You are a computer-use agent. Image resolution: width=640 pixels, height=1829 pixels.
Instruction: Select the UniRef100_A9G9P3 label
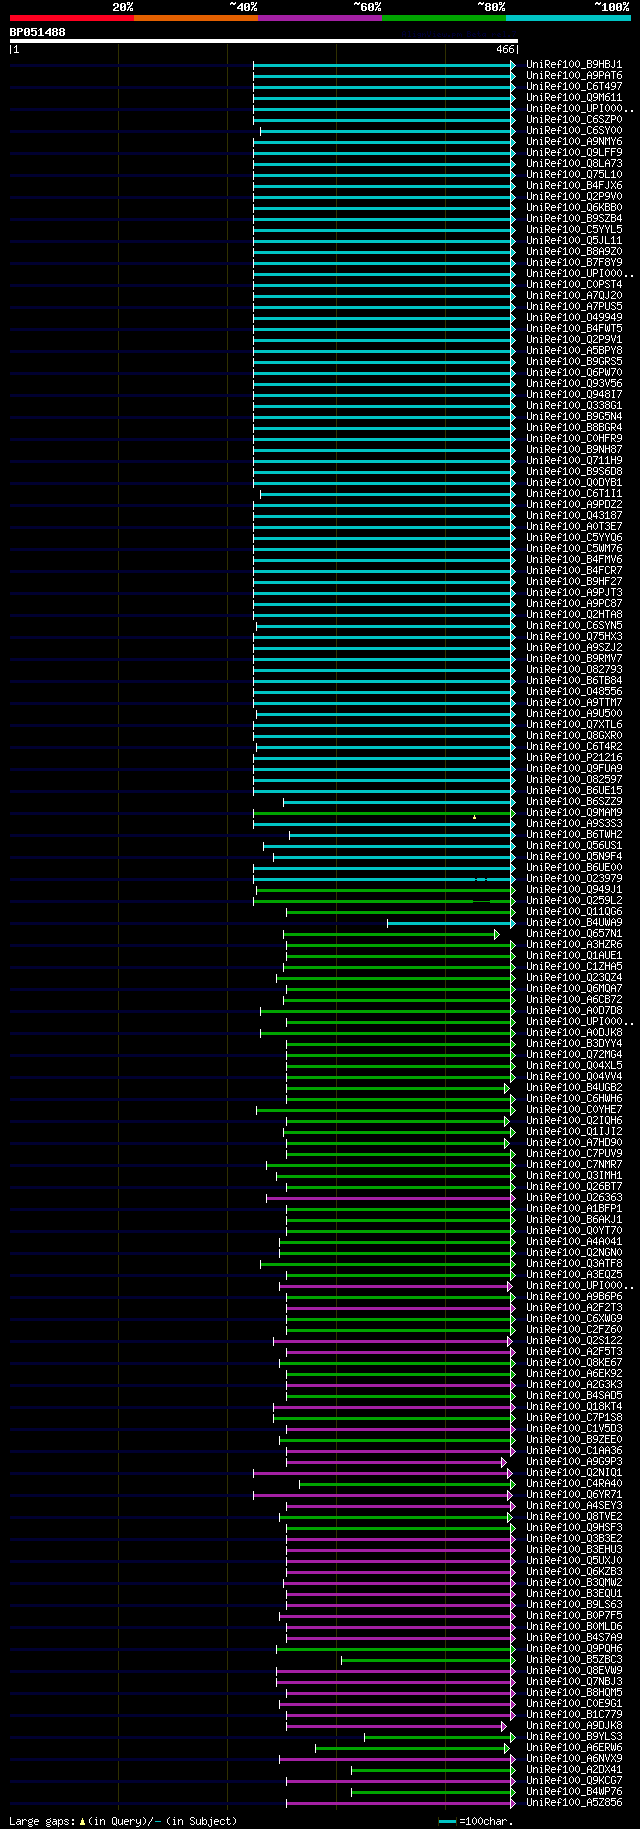pyautogui.click(x=574, y=1461)
